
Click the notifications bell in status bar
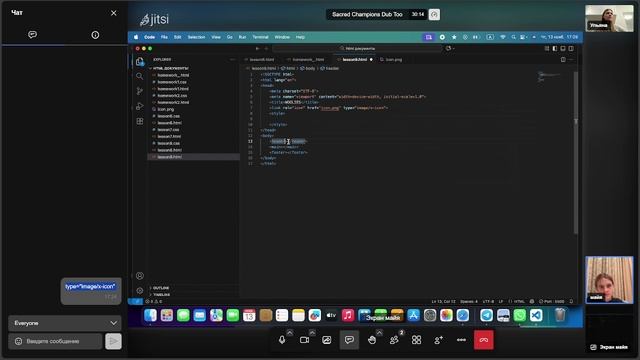point(571,302)
